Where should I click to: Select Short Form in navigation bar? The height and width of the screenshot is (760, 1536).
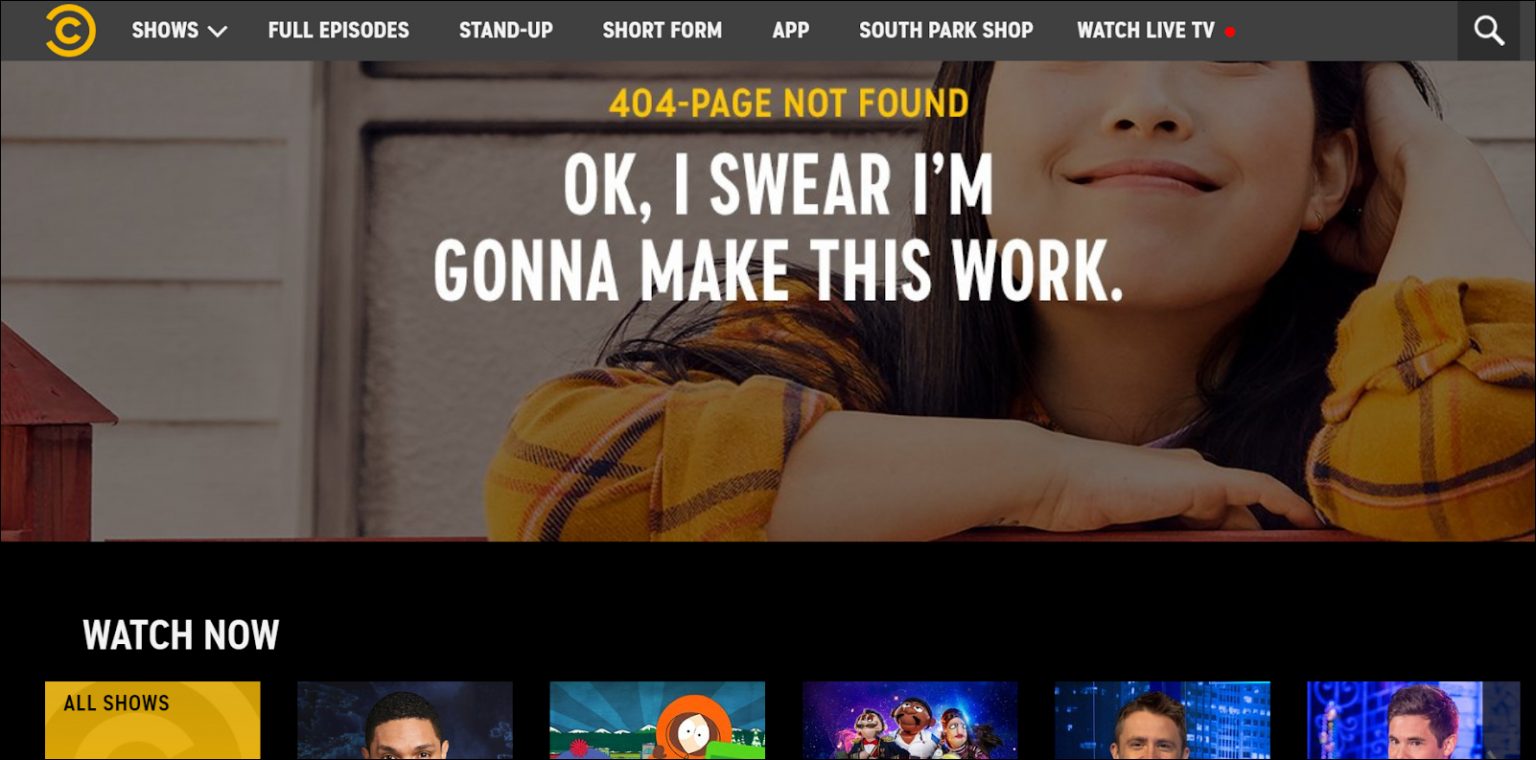point(661,30)
